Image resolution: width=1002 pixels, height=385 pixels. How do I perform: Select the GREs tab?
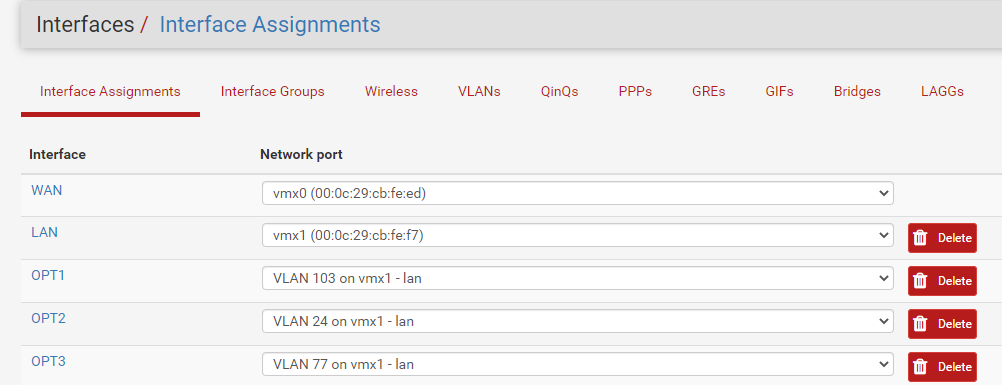(709, 91)
